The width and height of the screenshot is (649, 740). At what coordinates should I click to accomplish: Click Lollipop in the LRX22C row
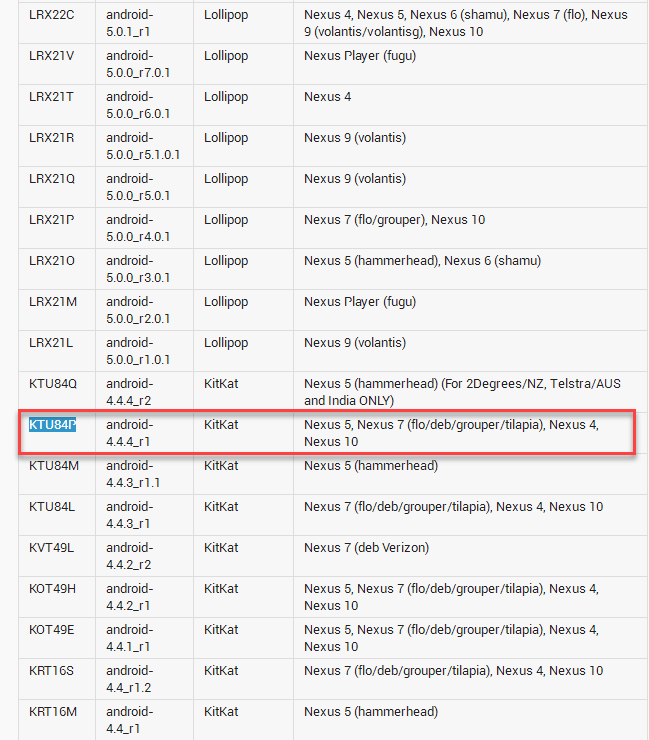tap(226, 16)
